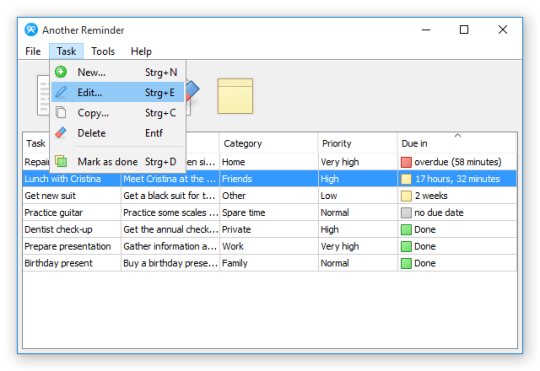This screenshot has height=371, width=540.
Task: Click the Home category cell
Action: point(269,162)
